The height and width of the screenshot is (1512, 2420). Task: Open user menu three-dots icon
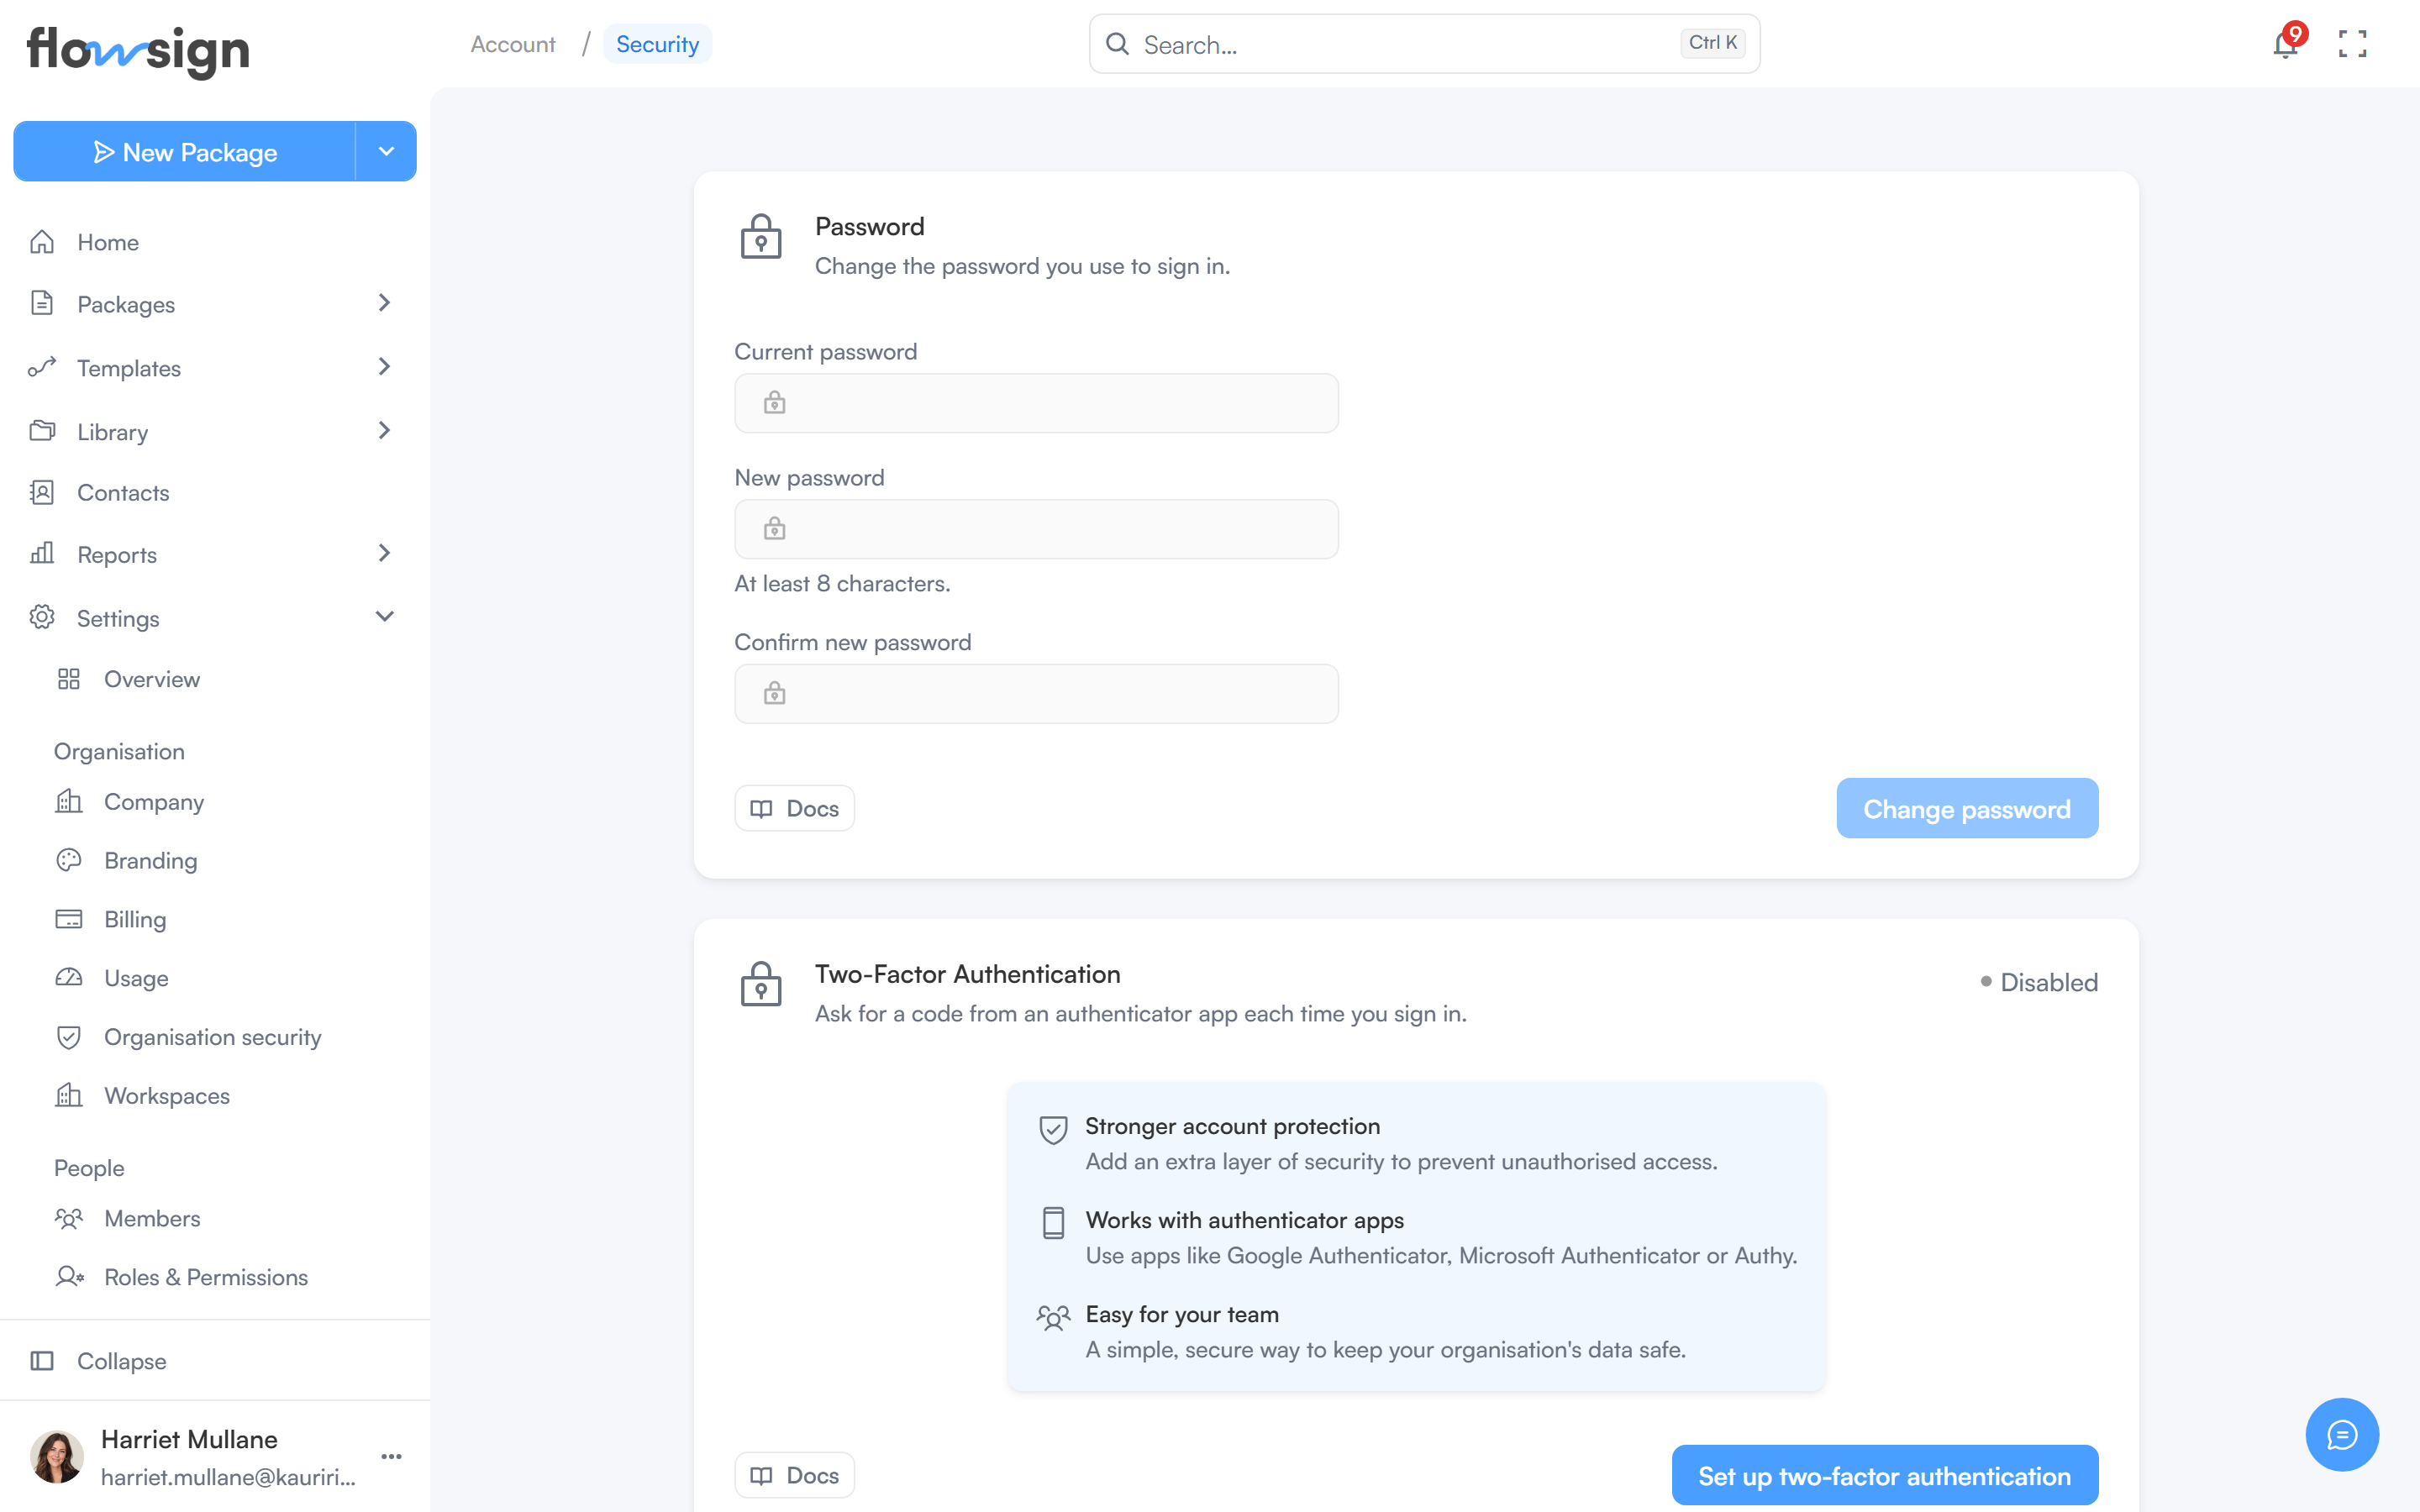tap(392, 1456)
